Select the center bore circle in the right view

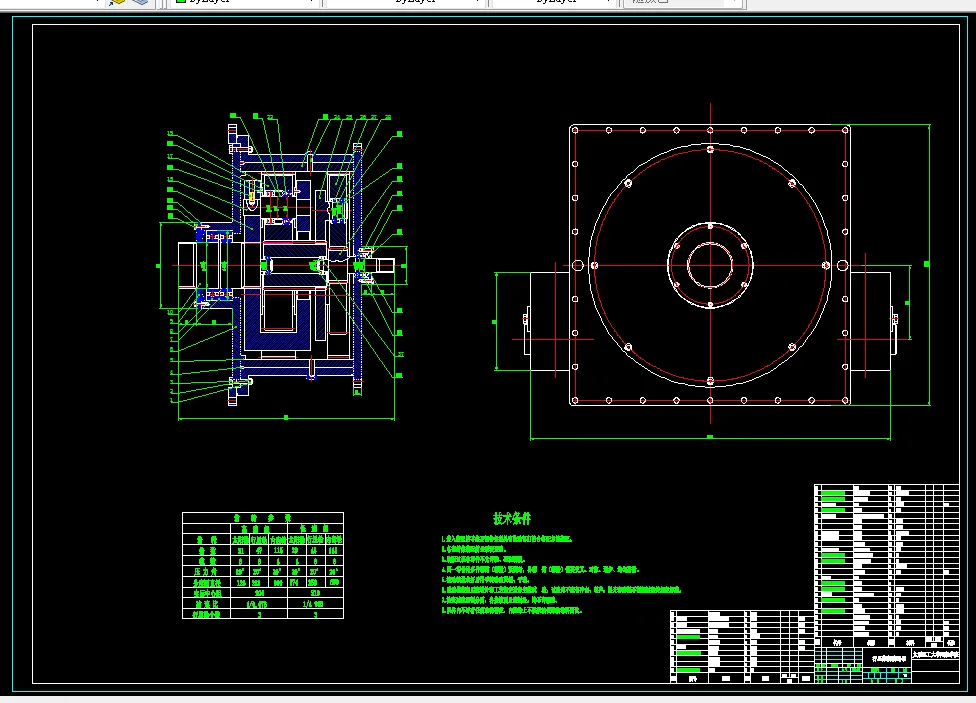[710, 265]
